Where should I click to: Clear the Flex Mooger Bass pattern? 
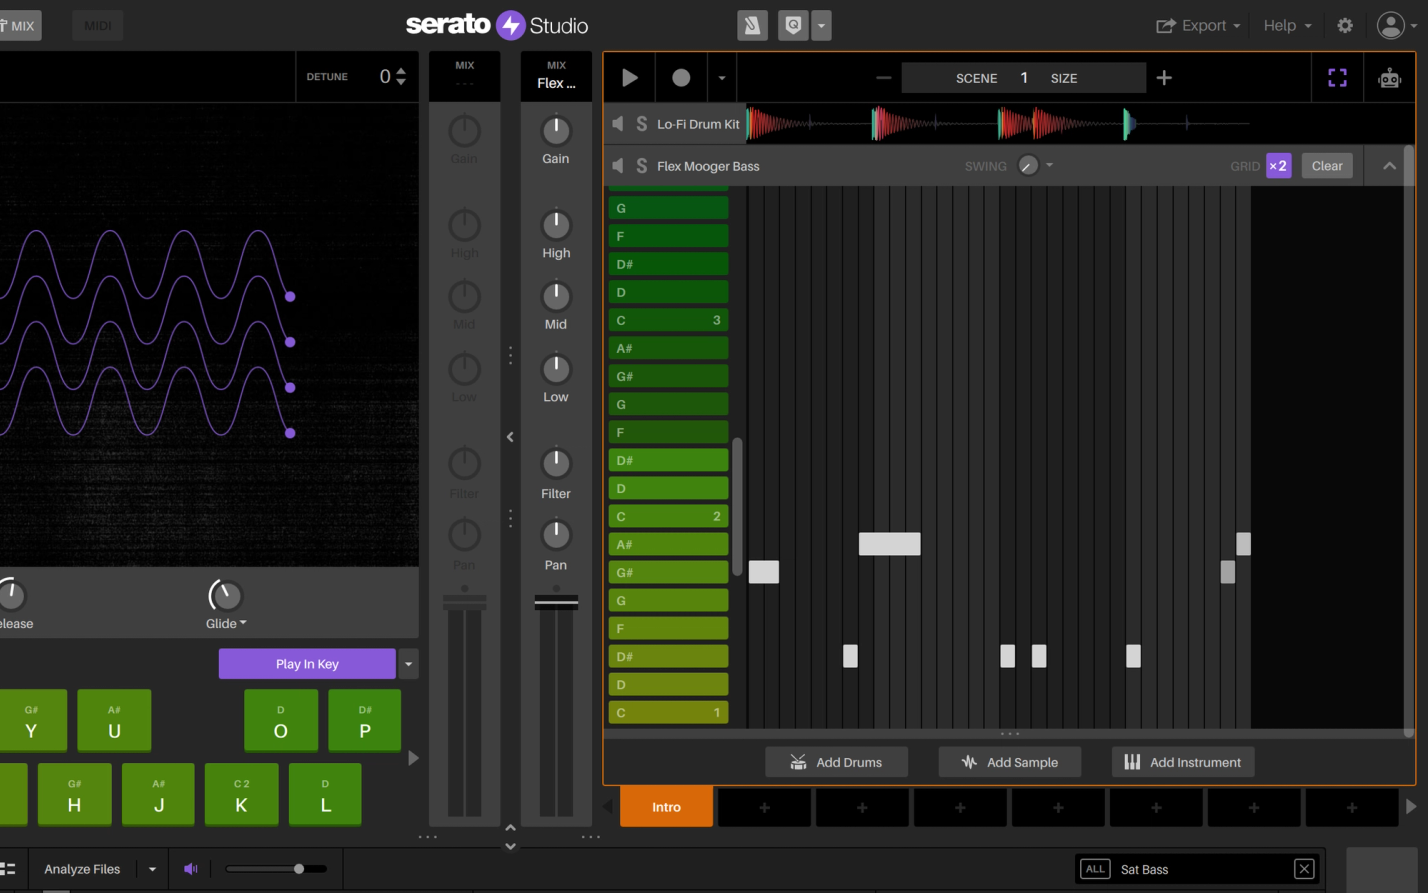(1326, 165)
